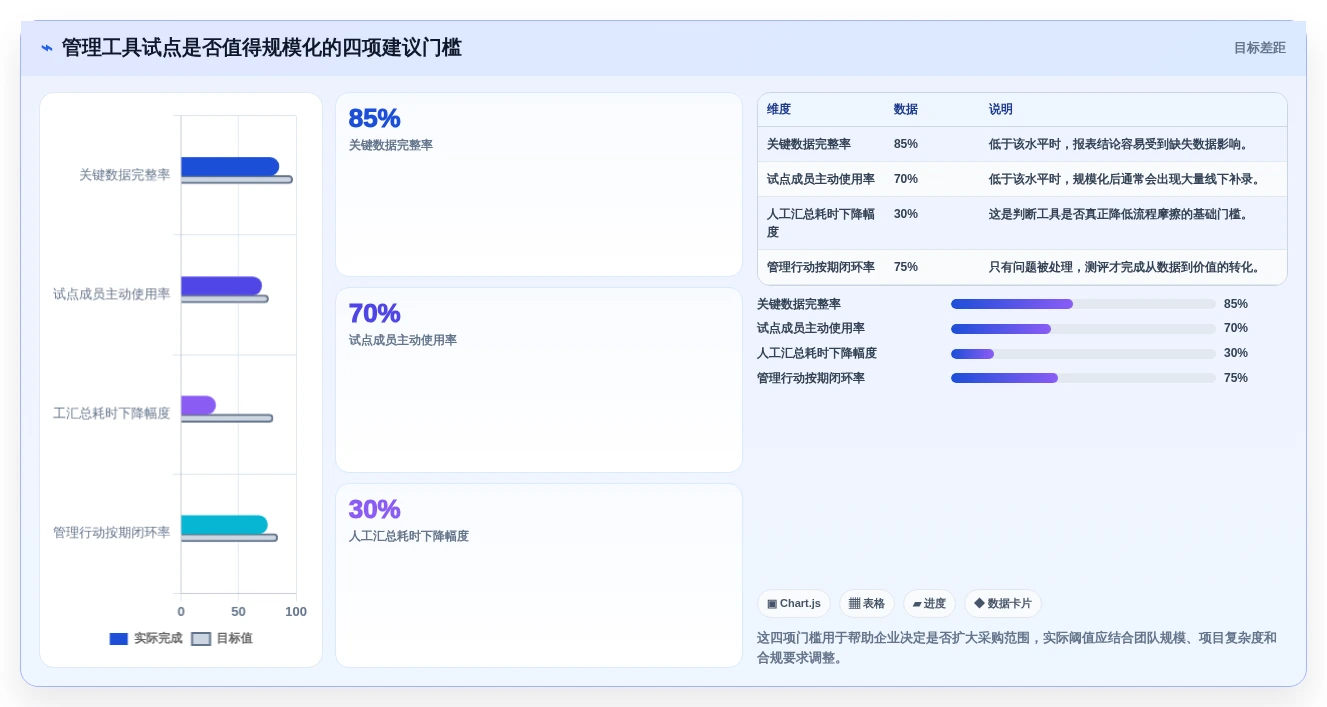Click the 试点成员主动使用率 y-axis label on chart
The height and width of the screenshot is (707, 1327).
click(x=112, y=294)
